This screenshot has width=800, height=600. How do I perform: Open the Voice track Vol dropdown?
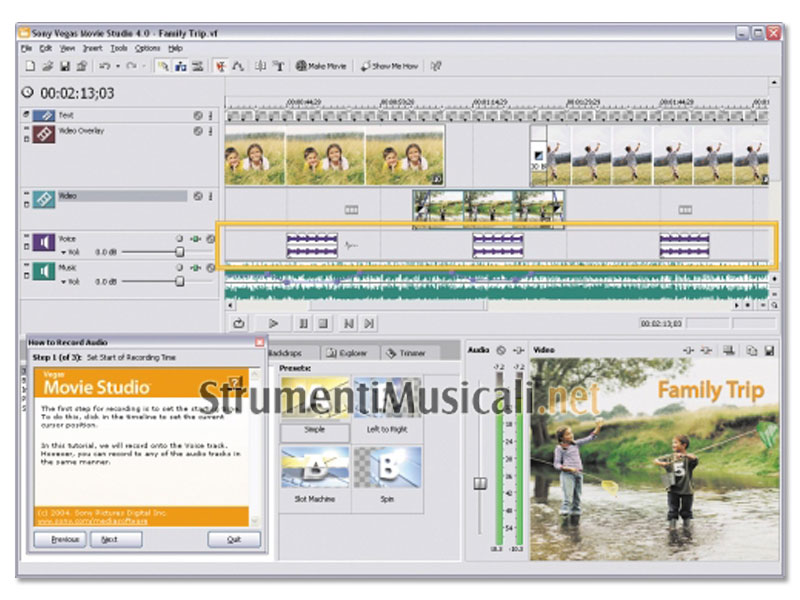click(x=64, y=253)
